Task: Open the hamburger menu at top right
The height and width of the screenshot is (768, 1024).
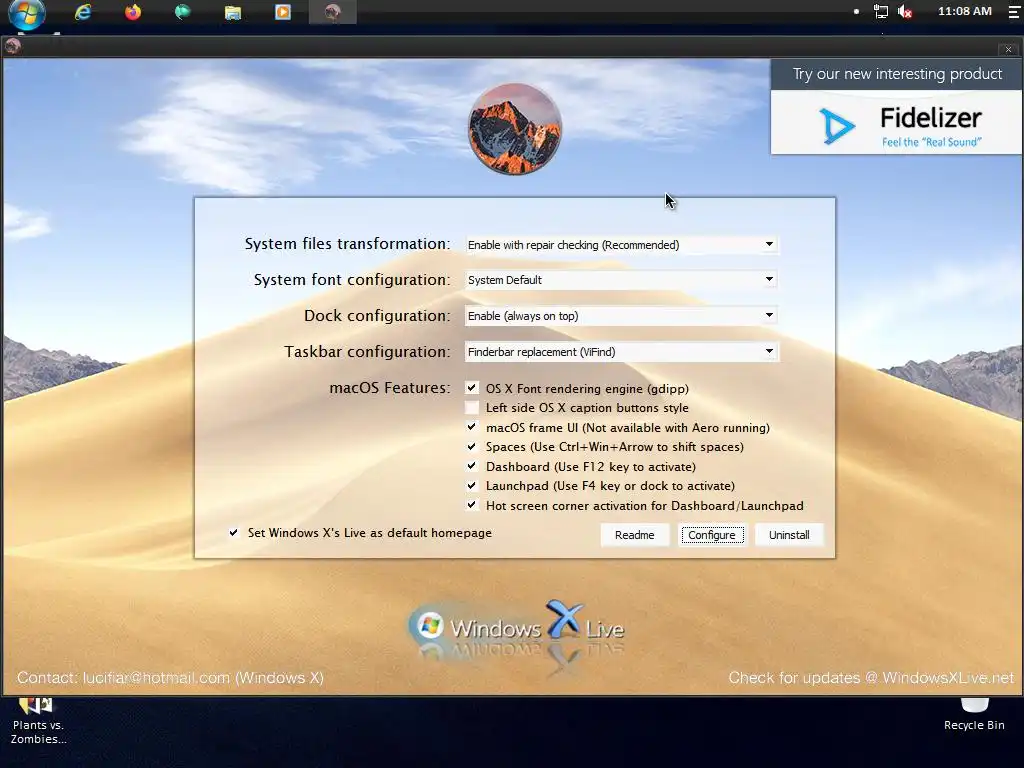Action: pyautogui.click(x=1014, y=12)
